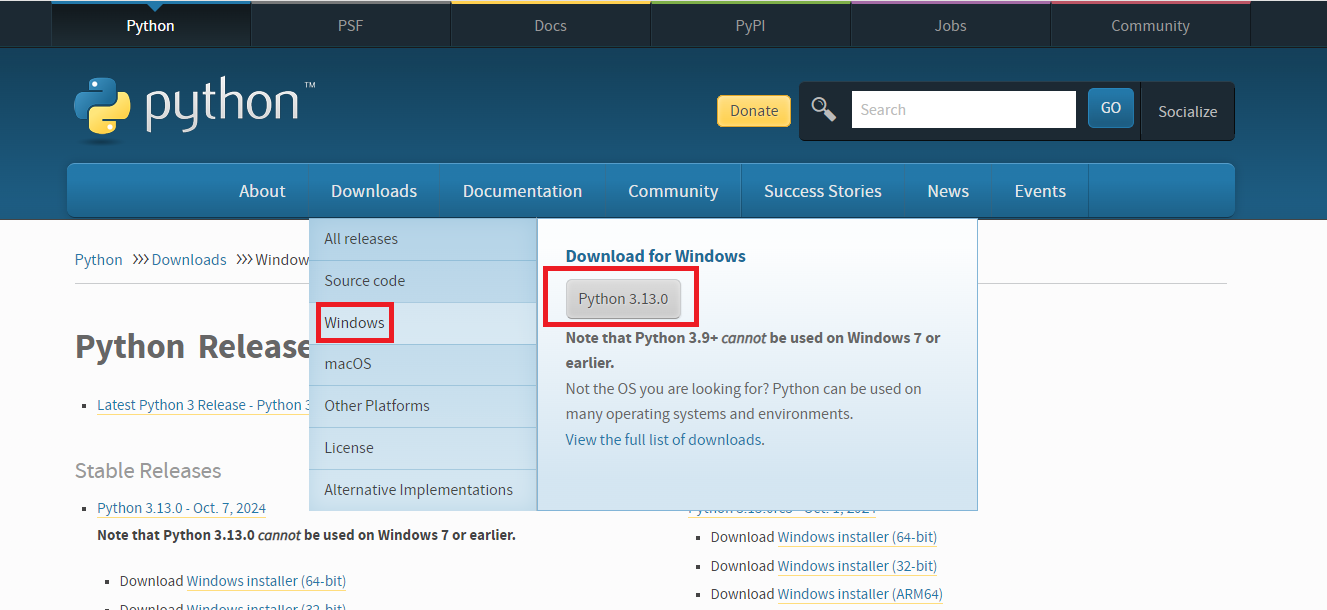Open View the full list of downloads link
This screenshot has height=610, width=1327.
click(x=664, y=440)
